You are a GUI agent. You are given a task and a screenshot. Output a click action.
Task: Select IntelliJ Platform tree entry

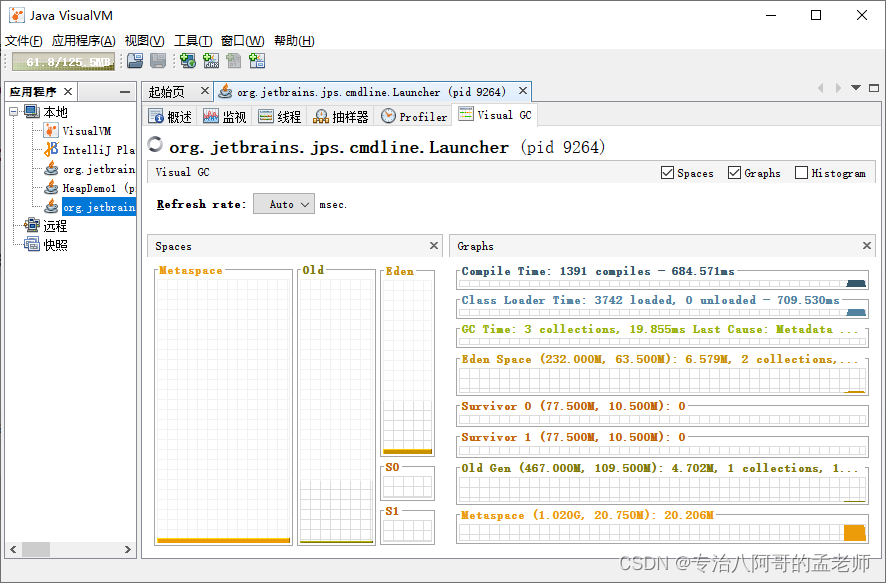(99, 150)
